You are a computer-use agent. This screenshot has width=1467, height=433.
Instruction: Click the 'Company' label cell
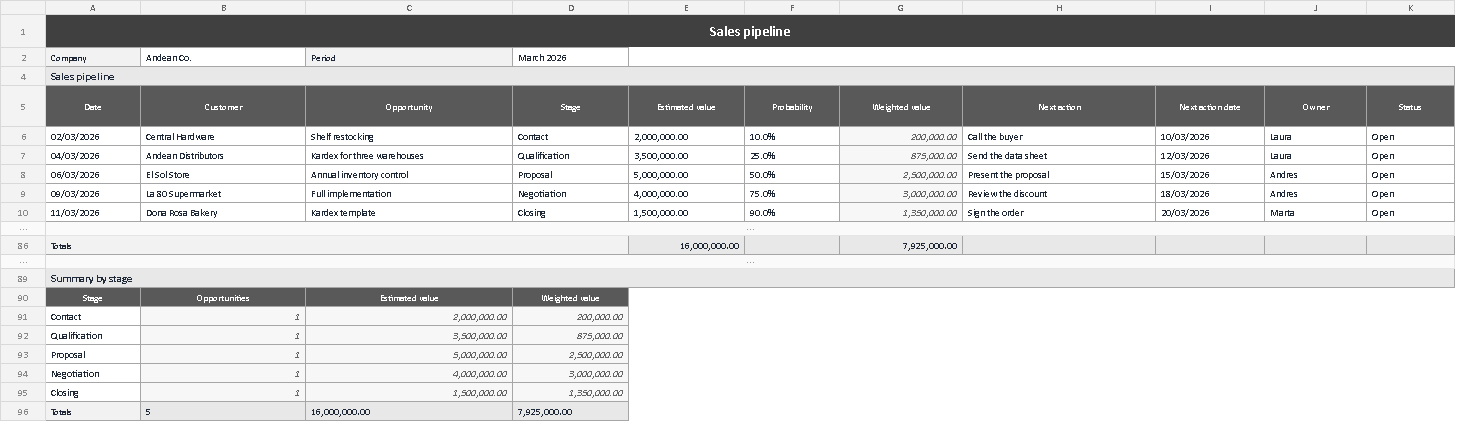tap(93, 58)
